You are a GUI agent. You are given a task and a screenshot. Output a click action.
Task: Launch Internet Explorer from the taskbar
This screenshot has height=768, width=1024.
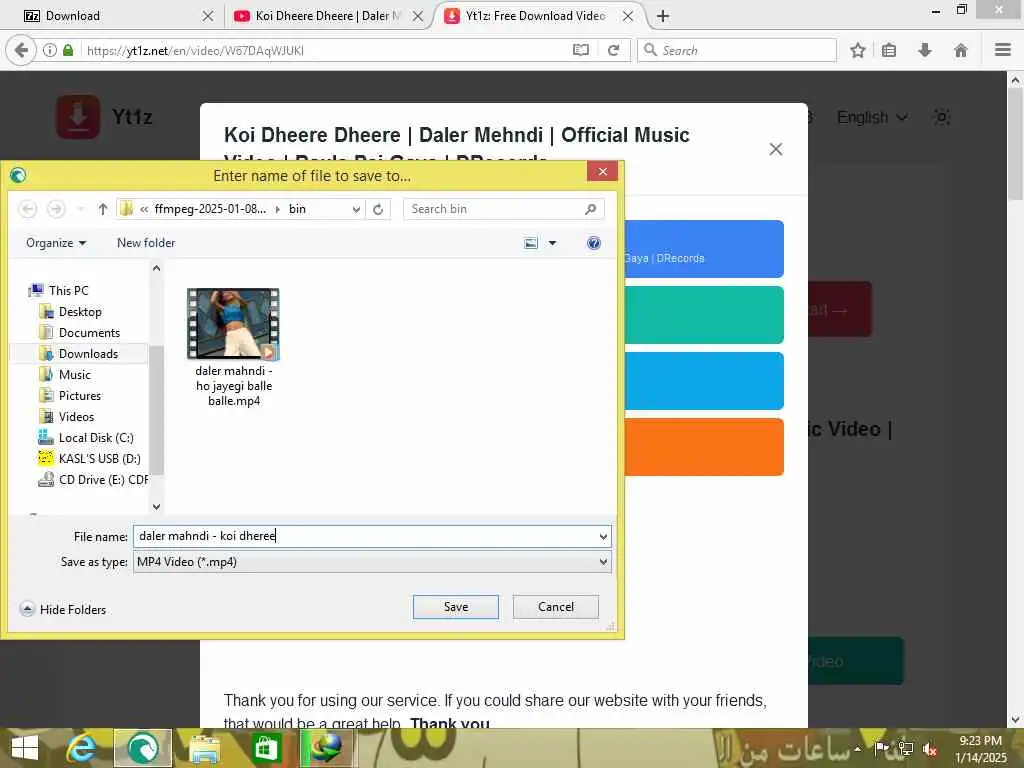tap(81, 748)
